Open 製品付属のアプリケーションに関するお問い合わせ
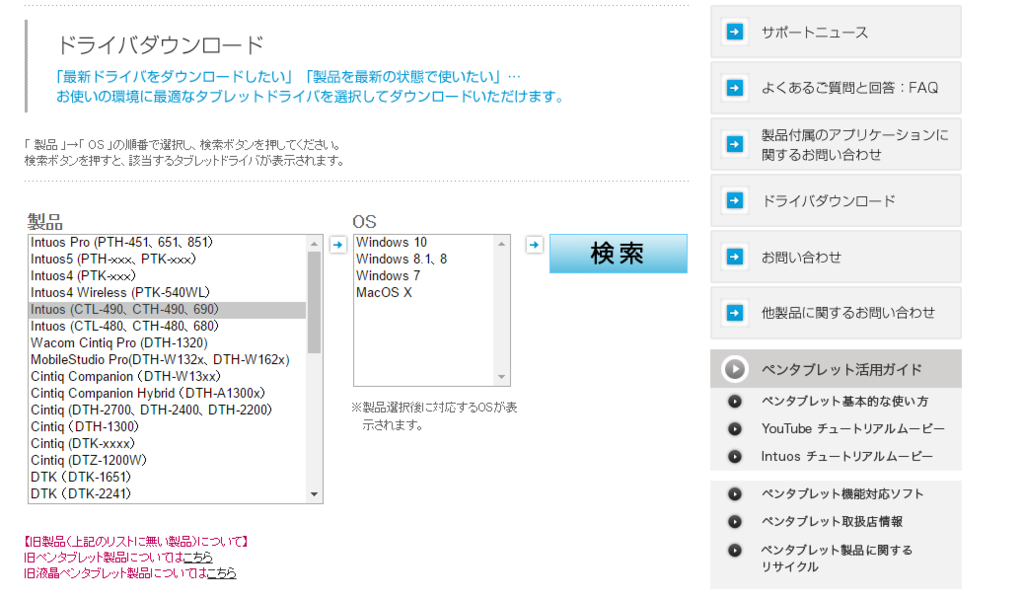The width and height of the screenshot is (1024, 599). [x=836, y=144]
